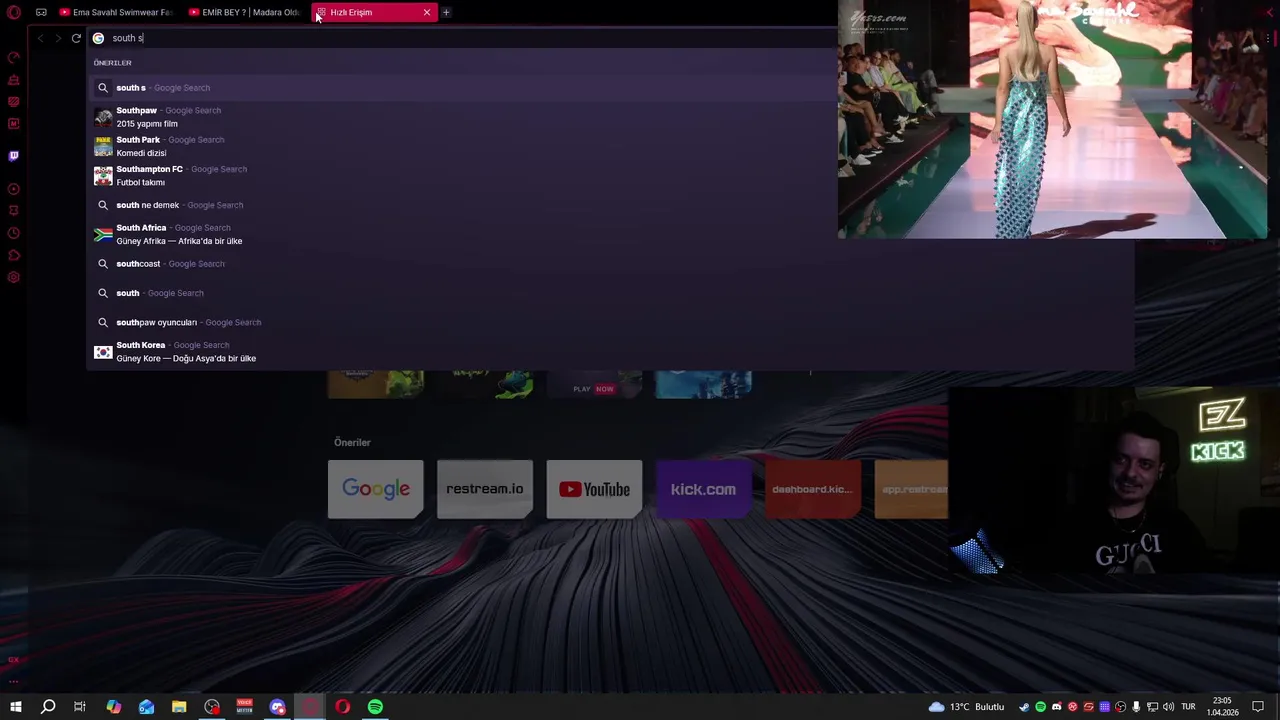Open the Steam tray icon
Viewport: 1280px width, 720px height.
click(1024, 707)
